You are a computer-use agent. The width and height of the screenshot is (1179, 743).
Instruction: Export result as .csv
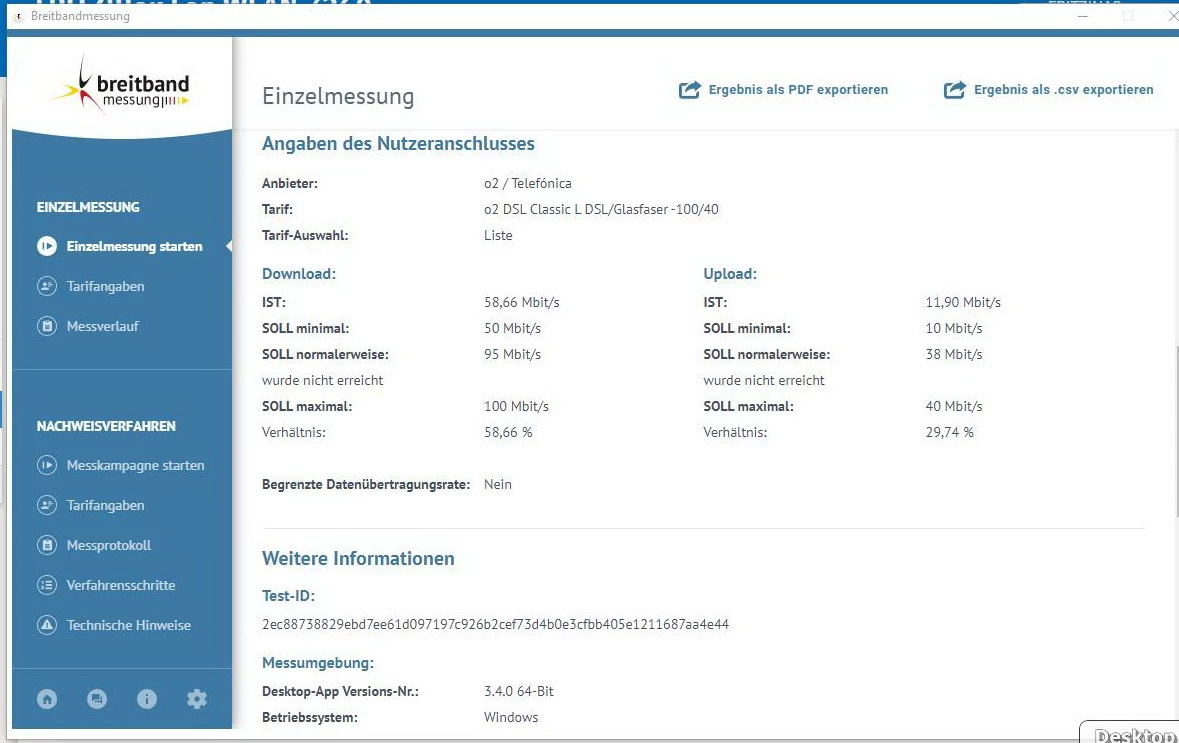point(1048,89)
